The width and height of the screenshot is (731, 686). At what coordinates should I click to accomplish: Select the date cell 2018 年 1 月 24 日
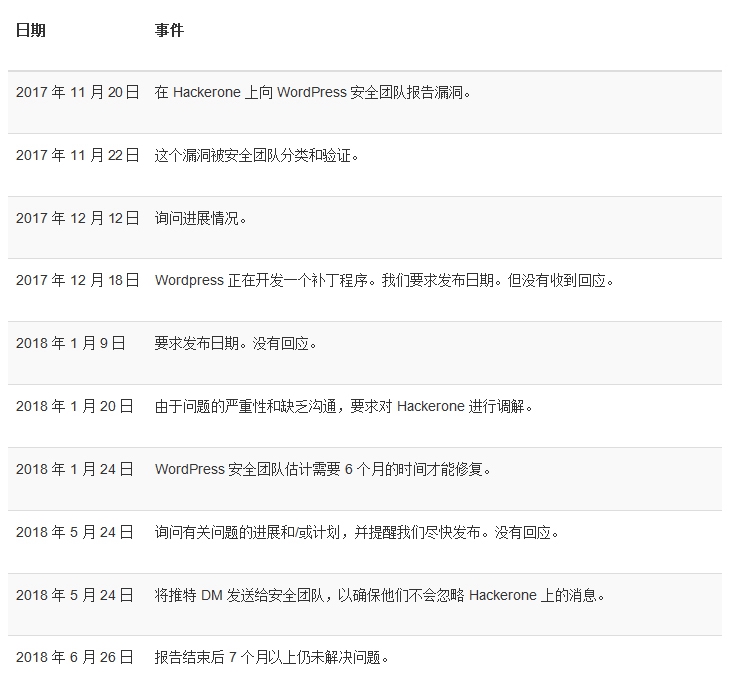click(74, 470)
